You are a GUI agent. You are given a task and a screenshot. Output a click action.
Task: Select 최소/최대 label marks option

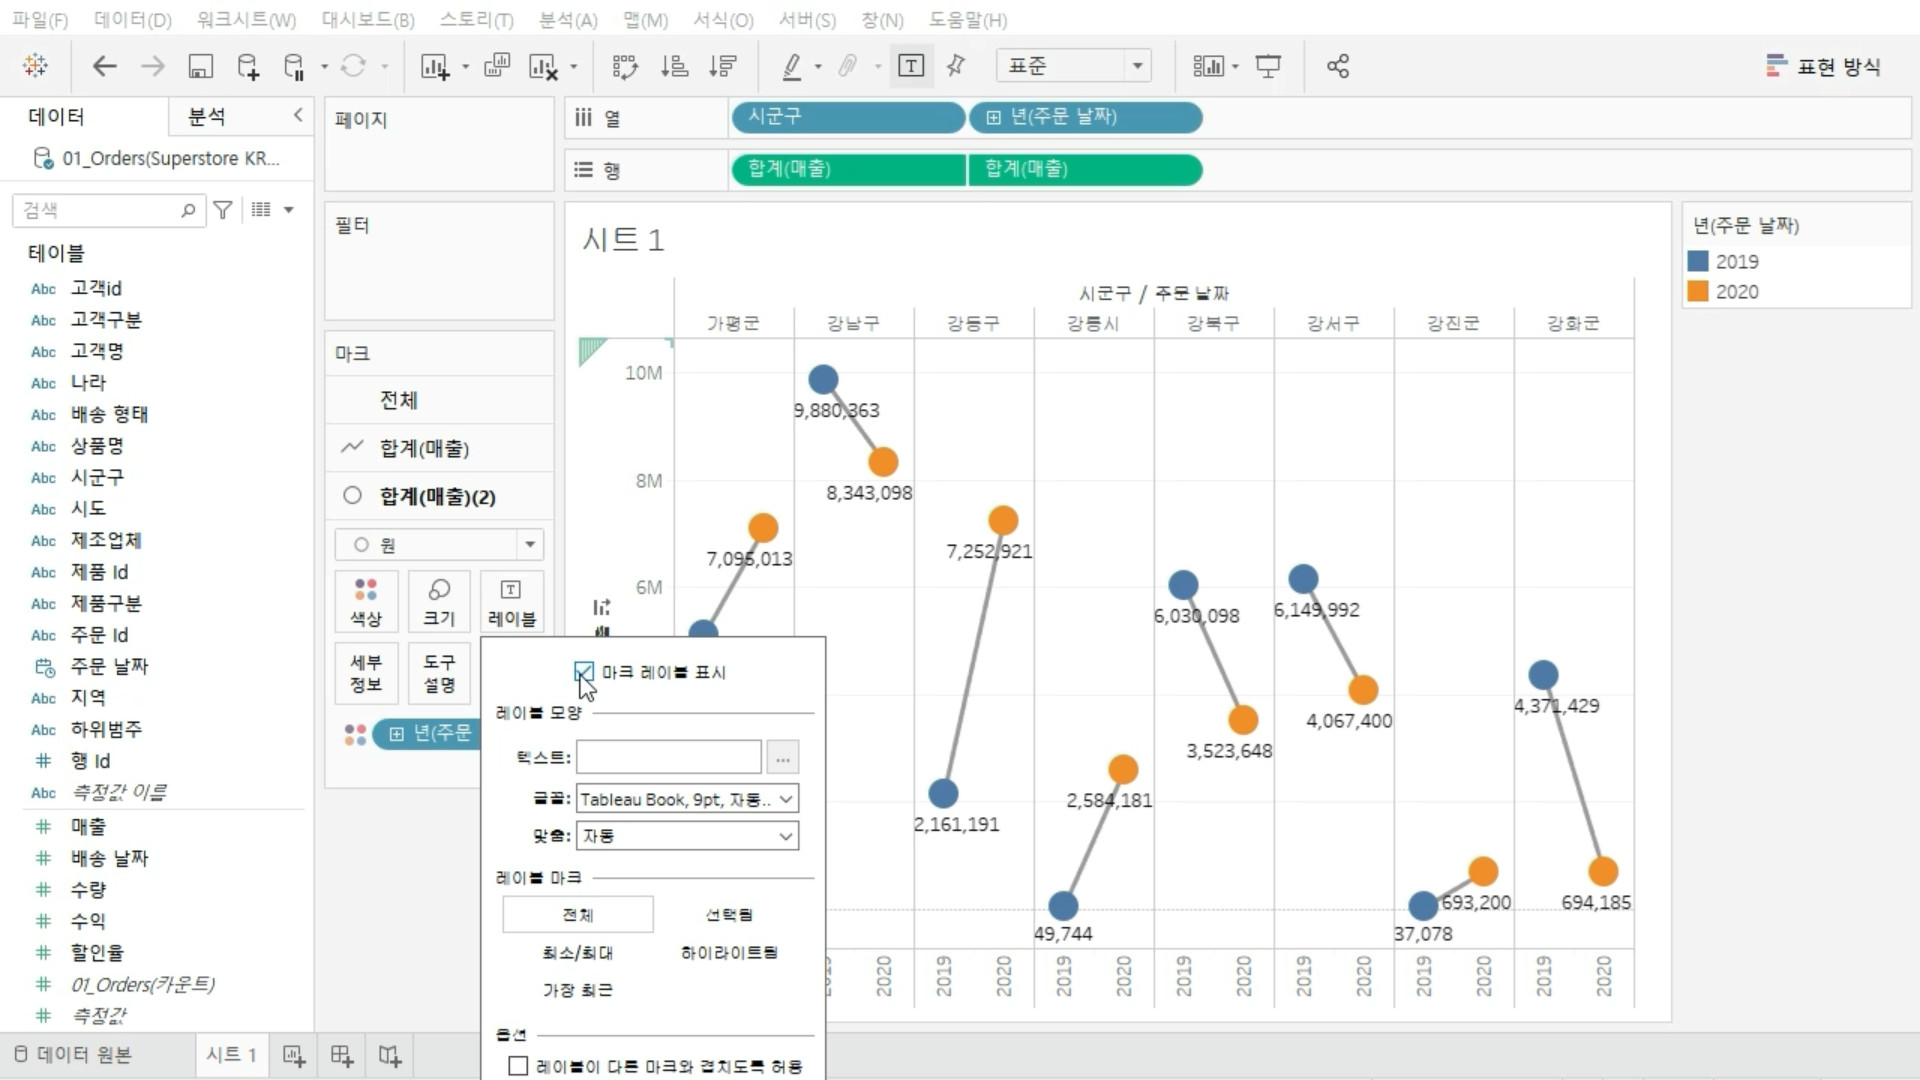(577, 953)
